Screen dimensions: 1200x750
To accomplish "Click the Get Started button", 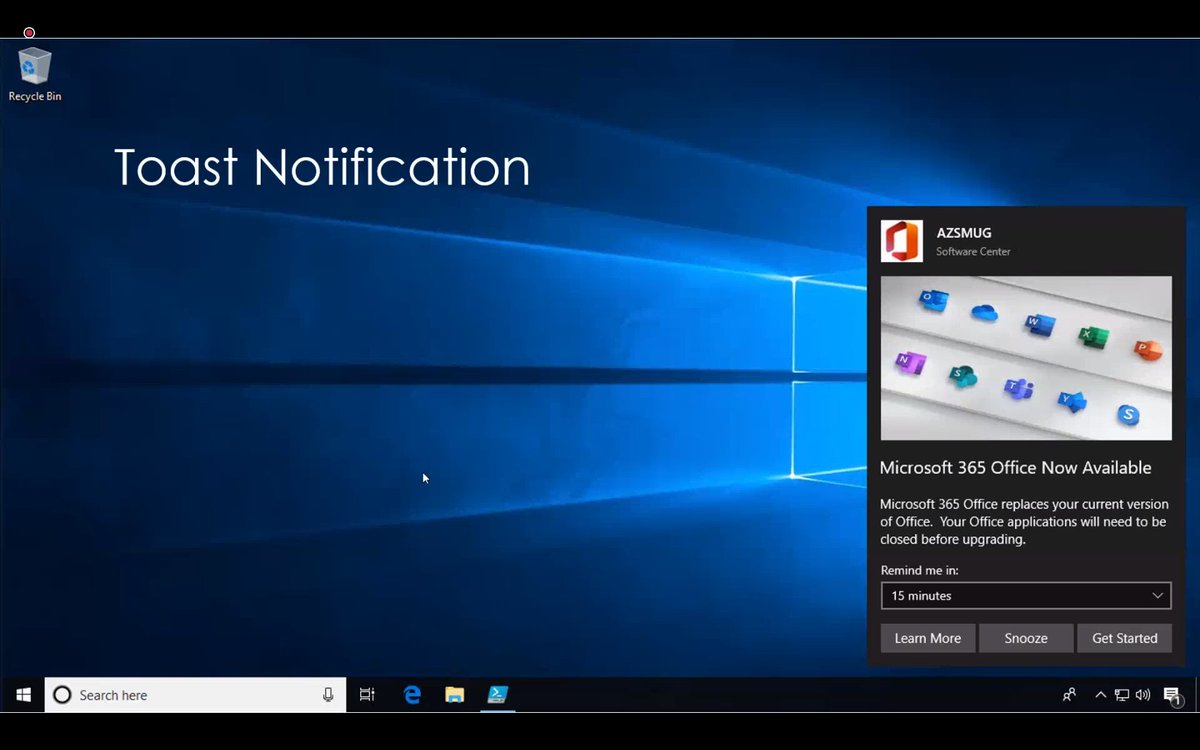I will (x=1124, y=638).
